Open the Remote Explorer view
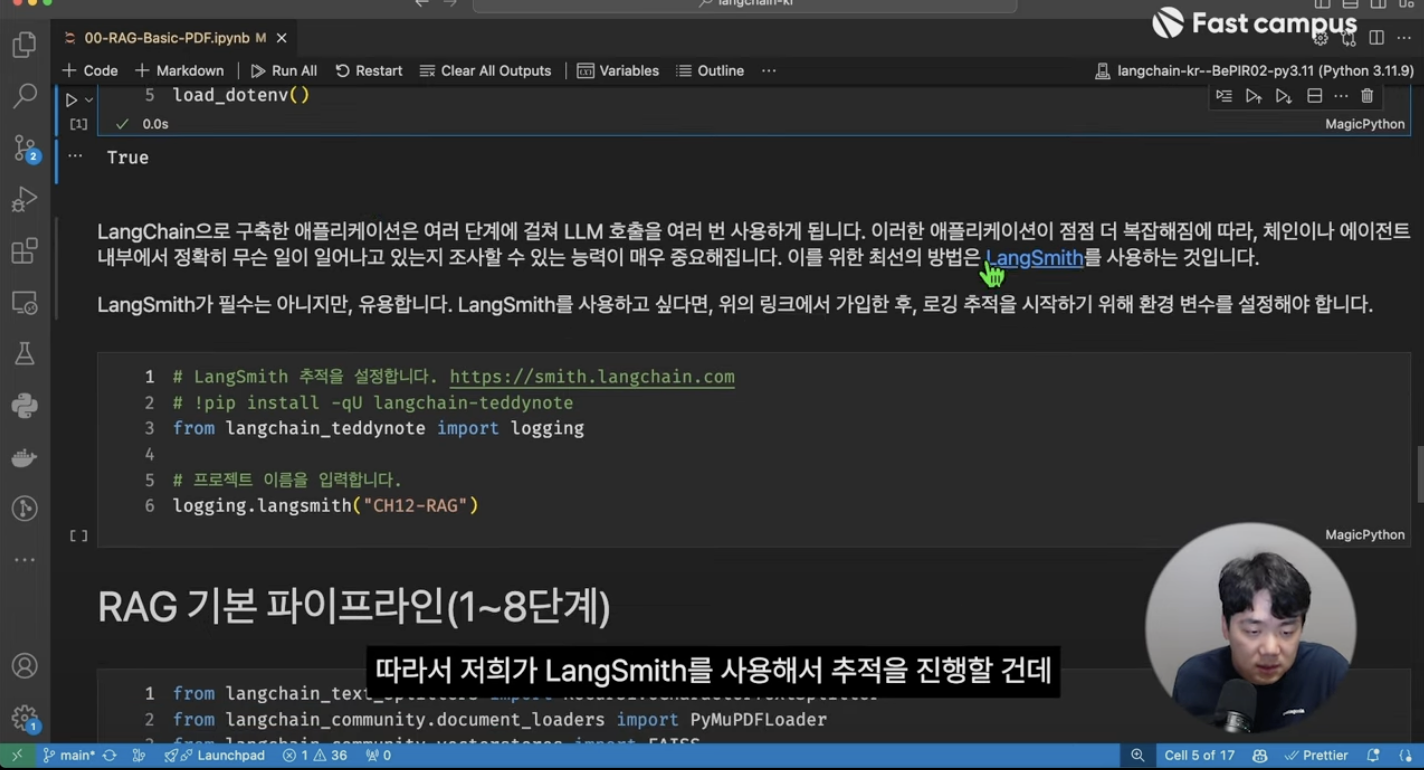 (x=24, y=302)
